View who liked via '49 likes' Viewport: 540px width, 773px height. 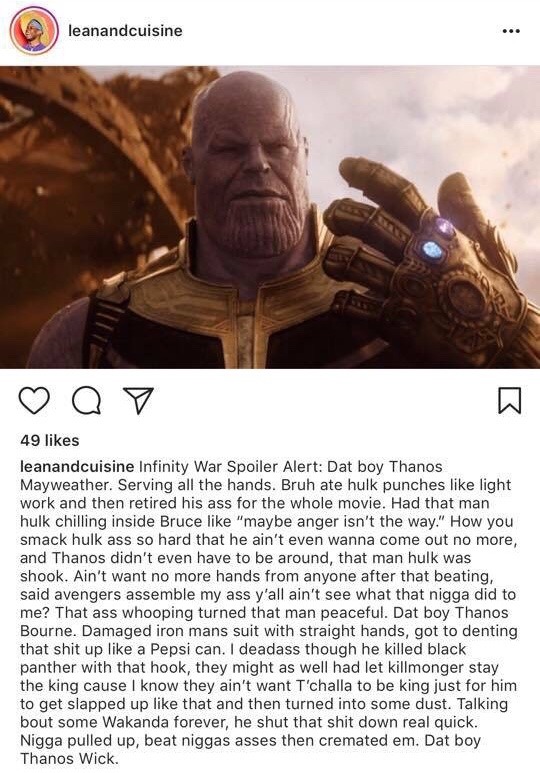[49, 440]
